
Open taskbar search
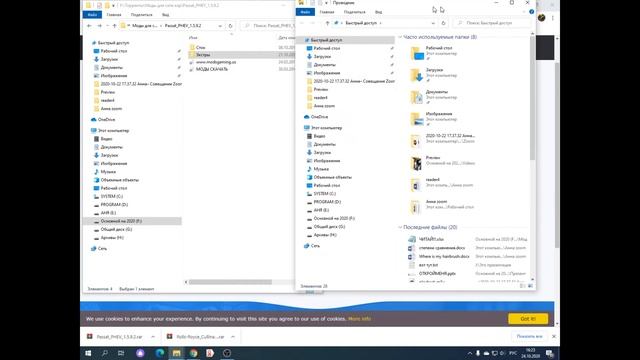pyautogui.click(x=104, y=353)
